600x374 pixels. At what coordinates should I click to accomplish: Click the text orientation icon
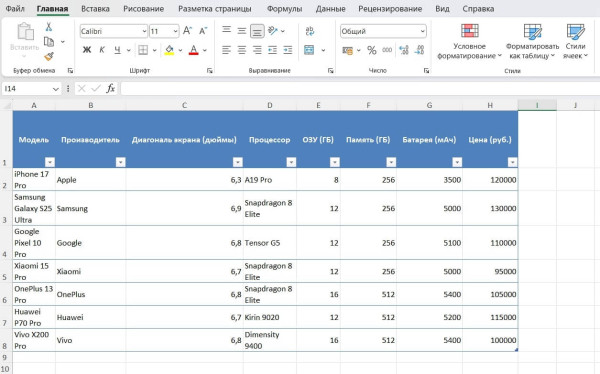click(x=273, y=31)
